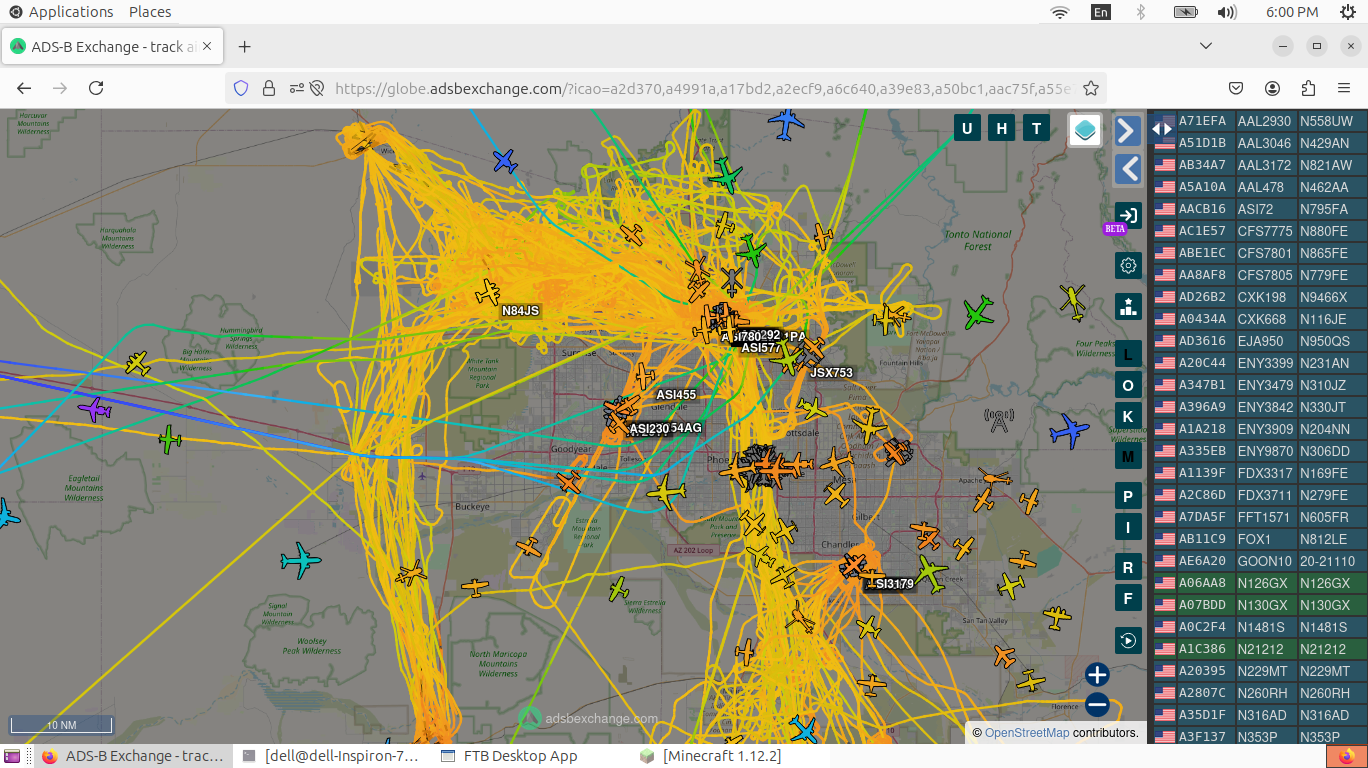Collapse the sidebar with the left arrow

(x=1128, y=169)
